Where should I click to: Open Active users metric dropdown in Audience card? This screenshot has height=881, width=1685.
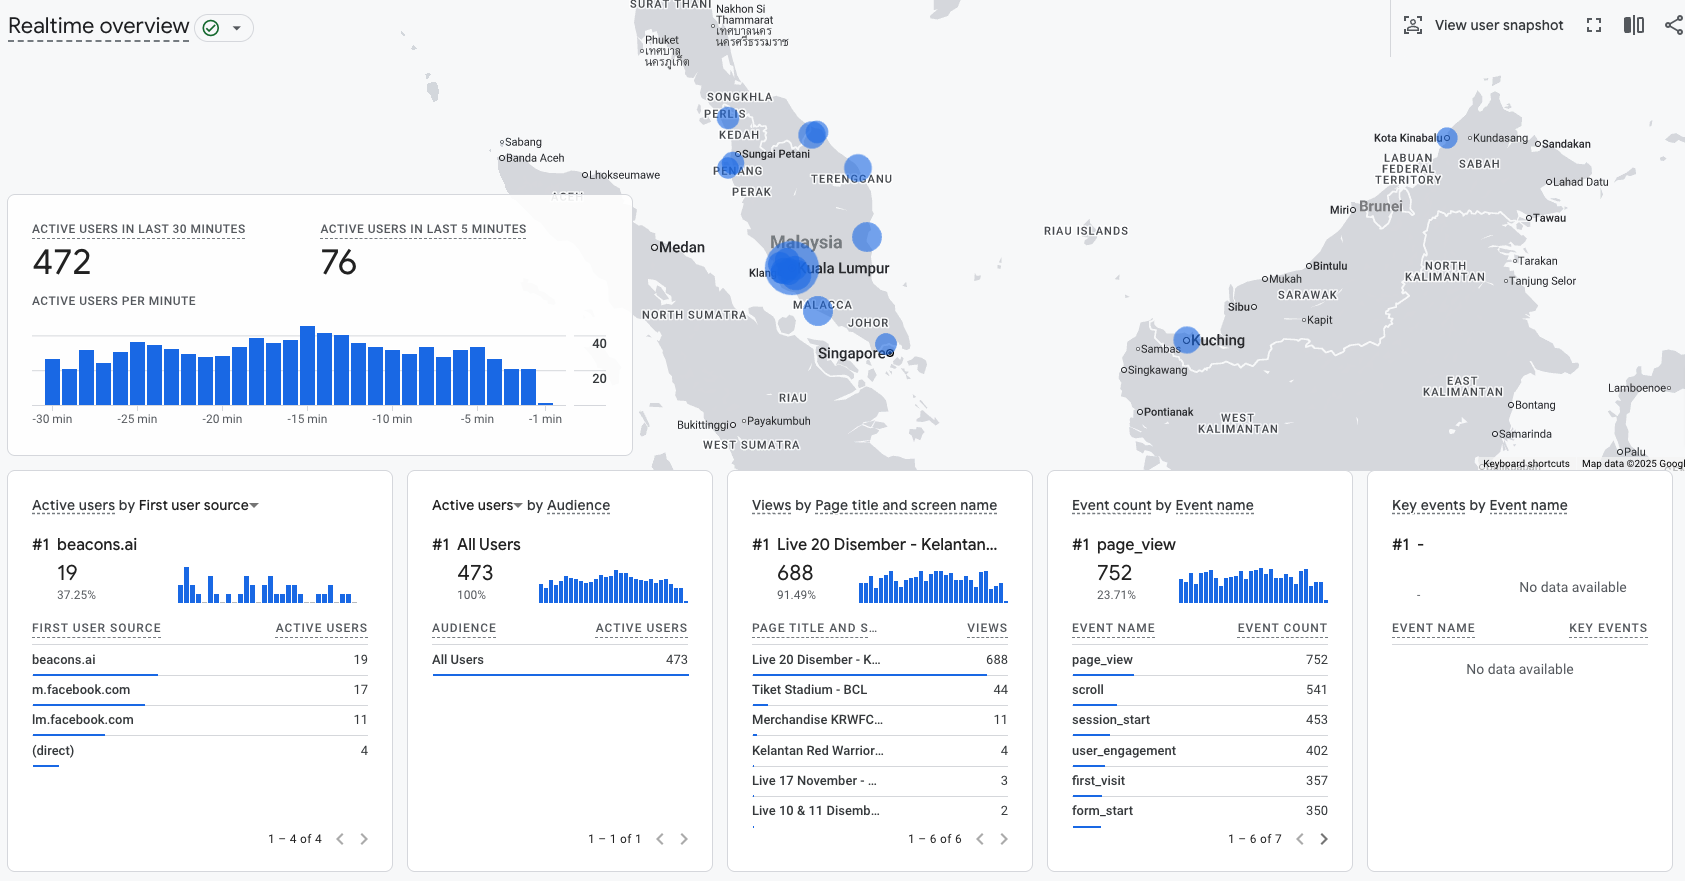[519, 506]
